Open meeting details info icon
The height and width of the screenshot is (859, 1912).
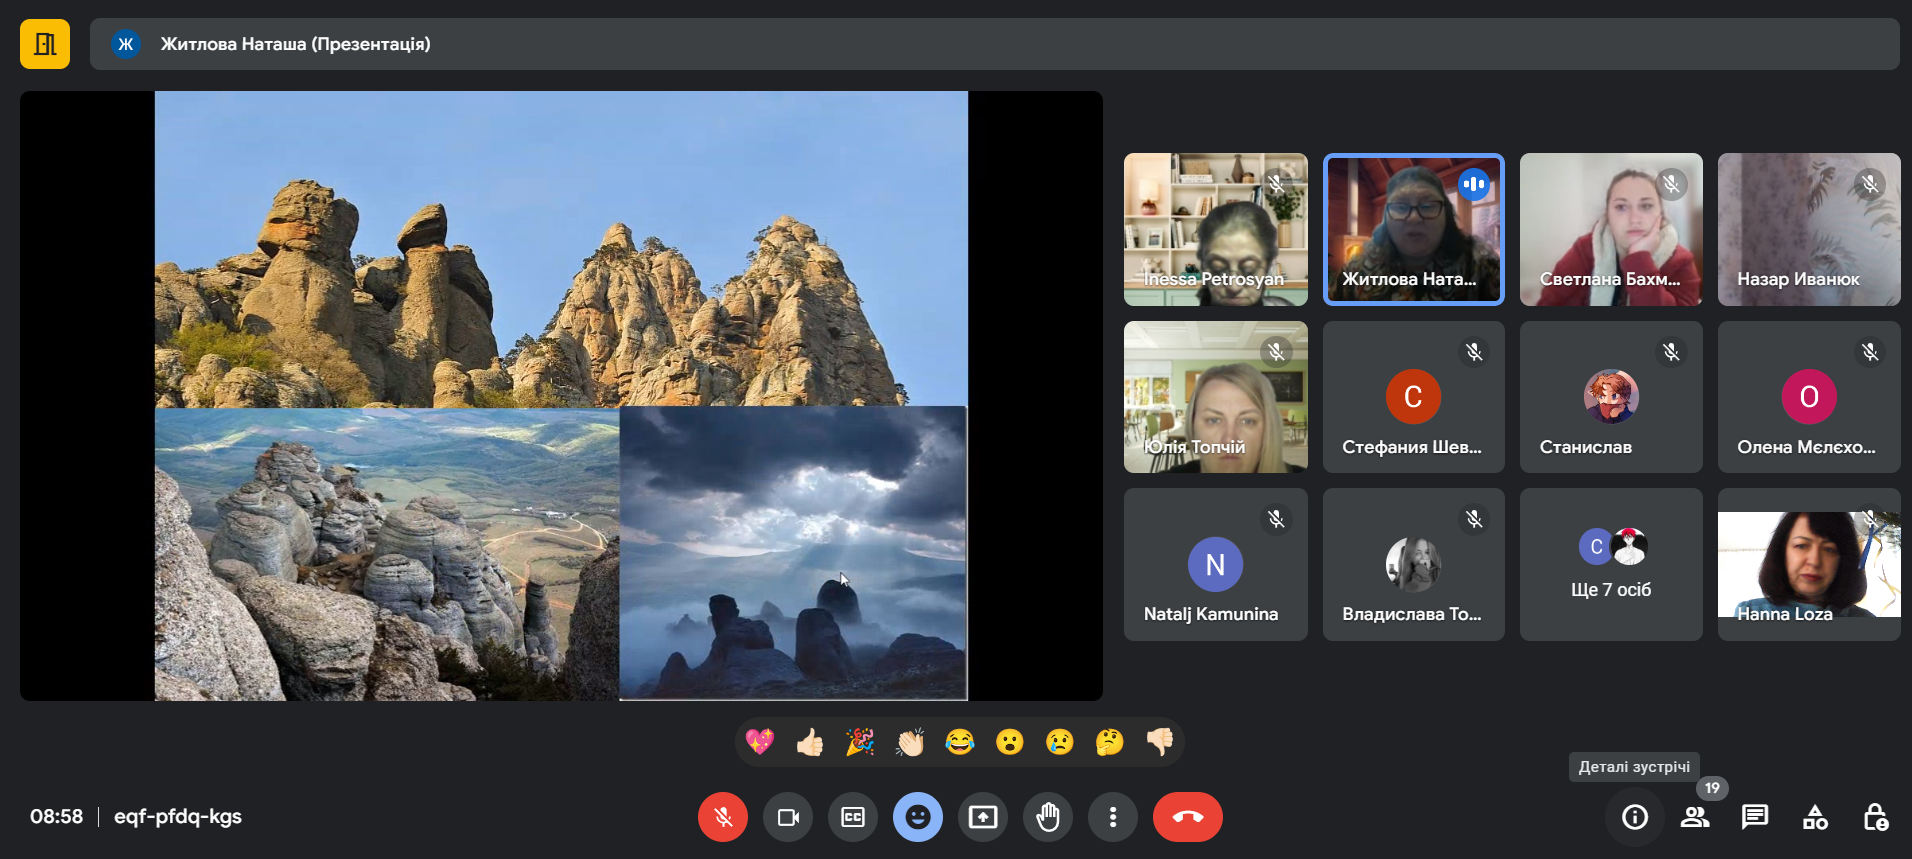tap(1634, 817)
